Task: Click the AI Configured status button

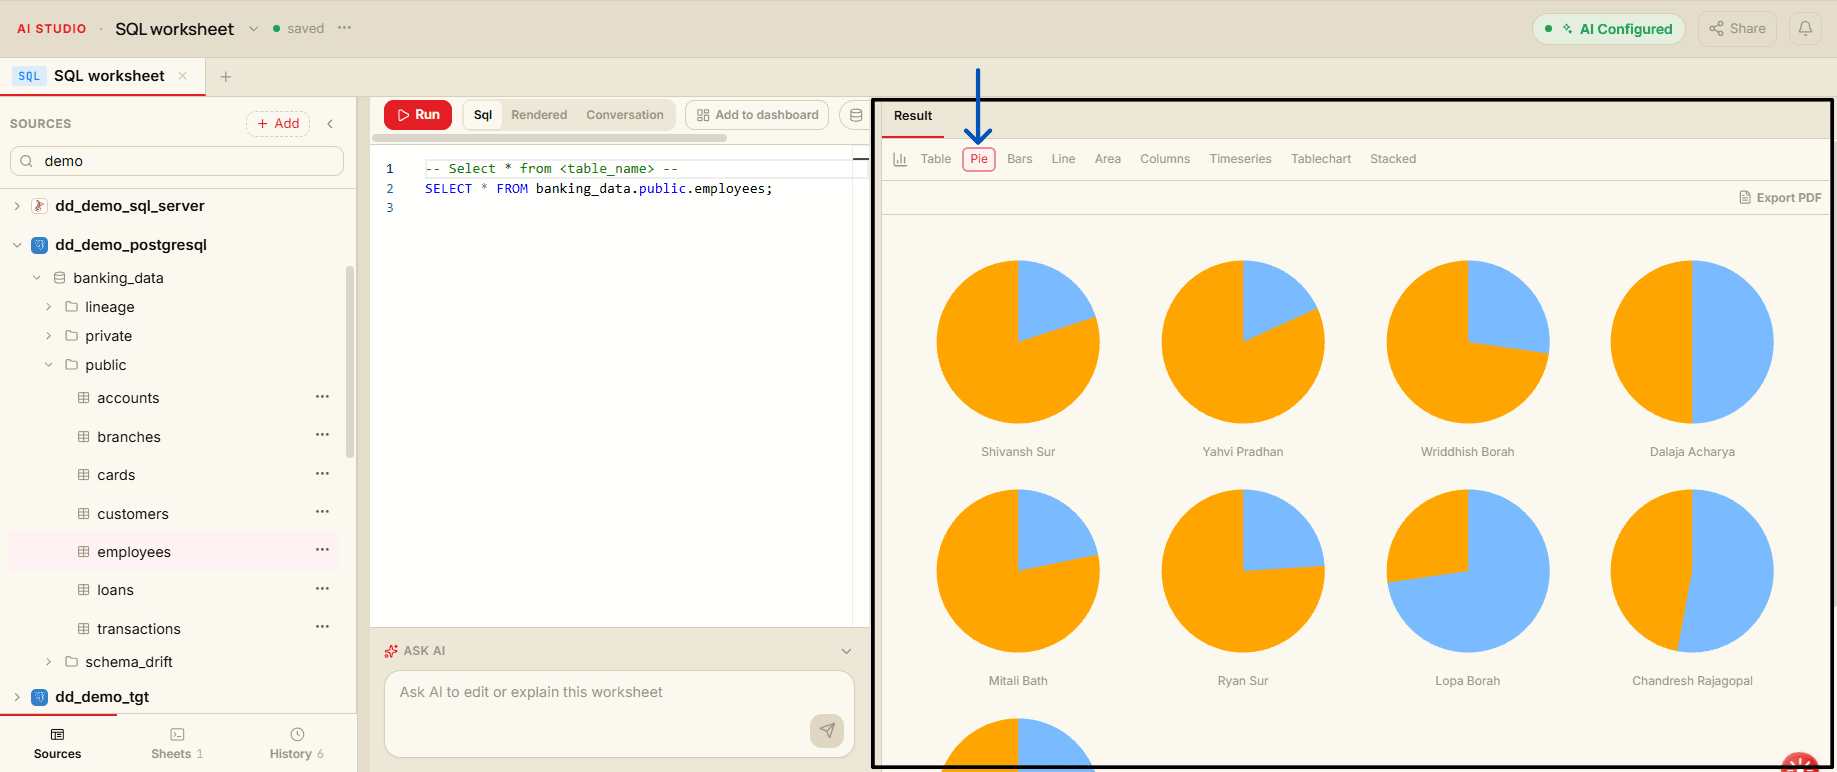Action: (1608, 29)
